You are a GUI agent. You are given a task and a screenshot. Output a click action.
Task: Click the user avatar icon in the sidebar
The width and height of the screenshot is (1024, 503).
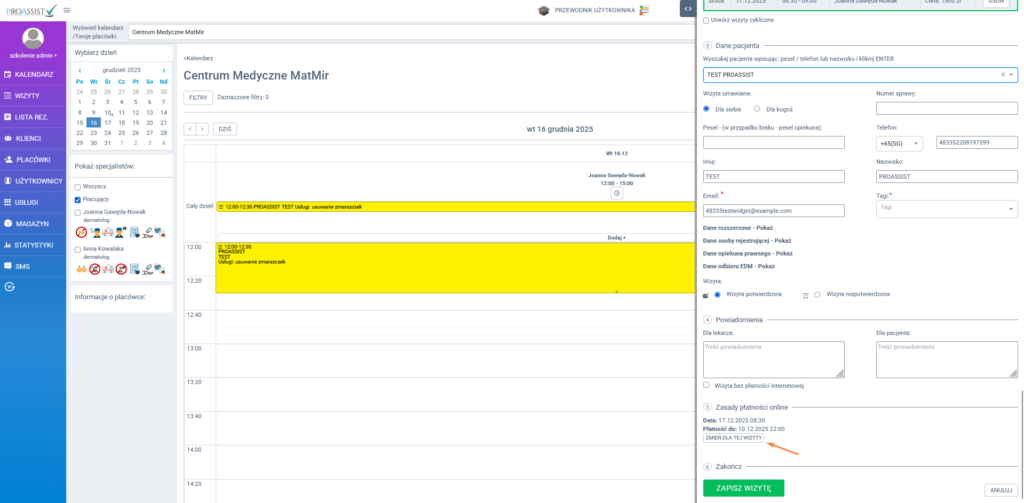pos(33,38)
